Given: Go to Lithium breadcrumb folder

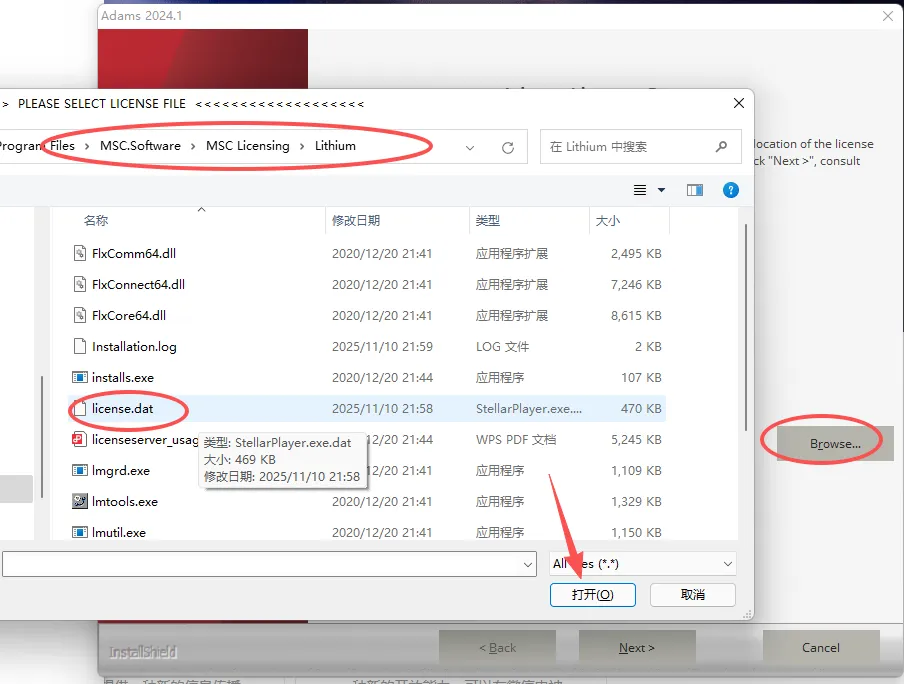Looking at the screenshot, I should tap(335, 146).
